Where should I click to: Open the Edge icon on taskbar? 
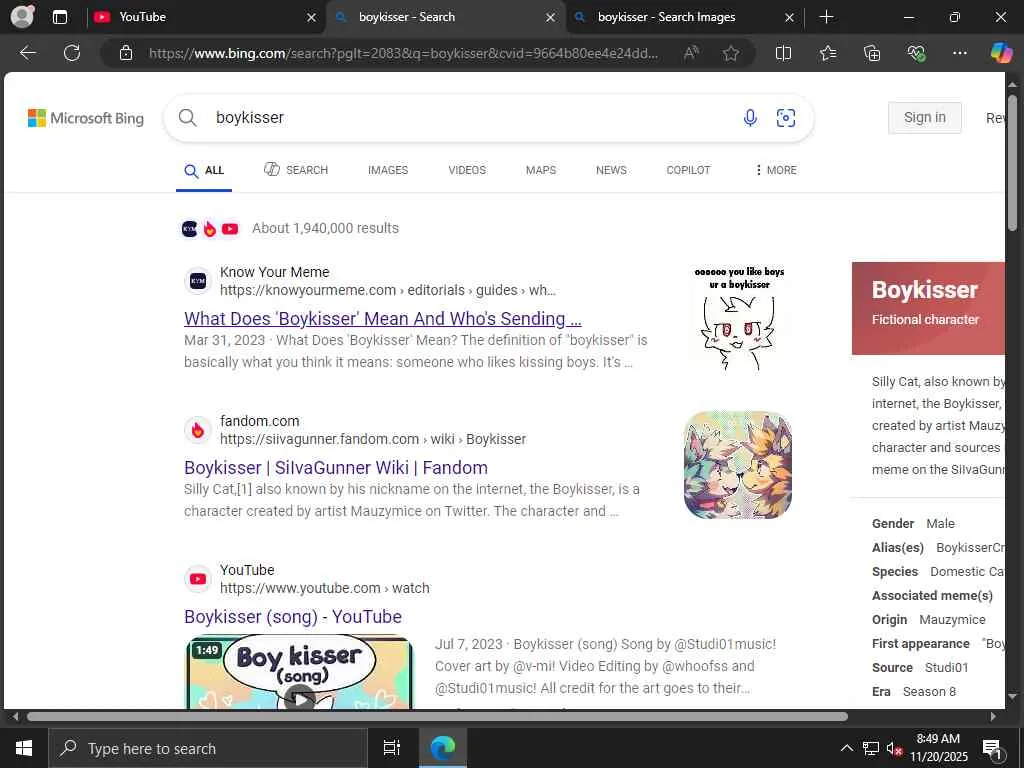pos(442,748)
